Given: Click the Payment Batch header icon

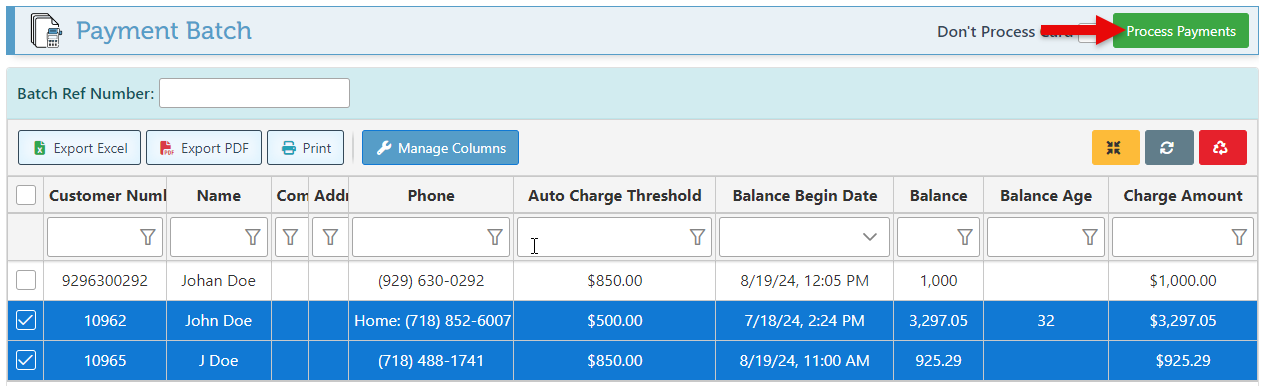Looking at the screenshot, I should click(x=46, y=31).
